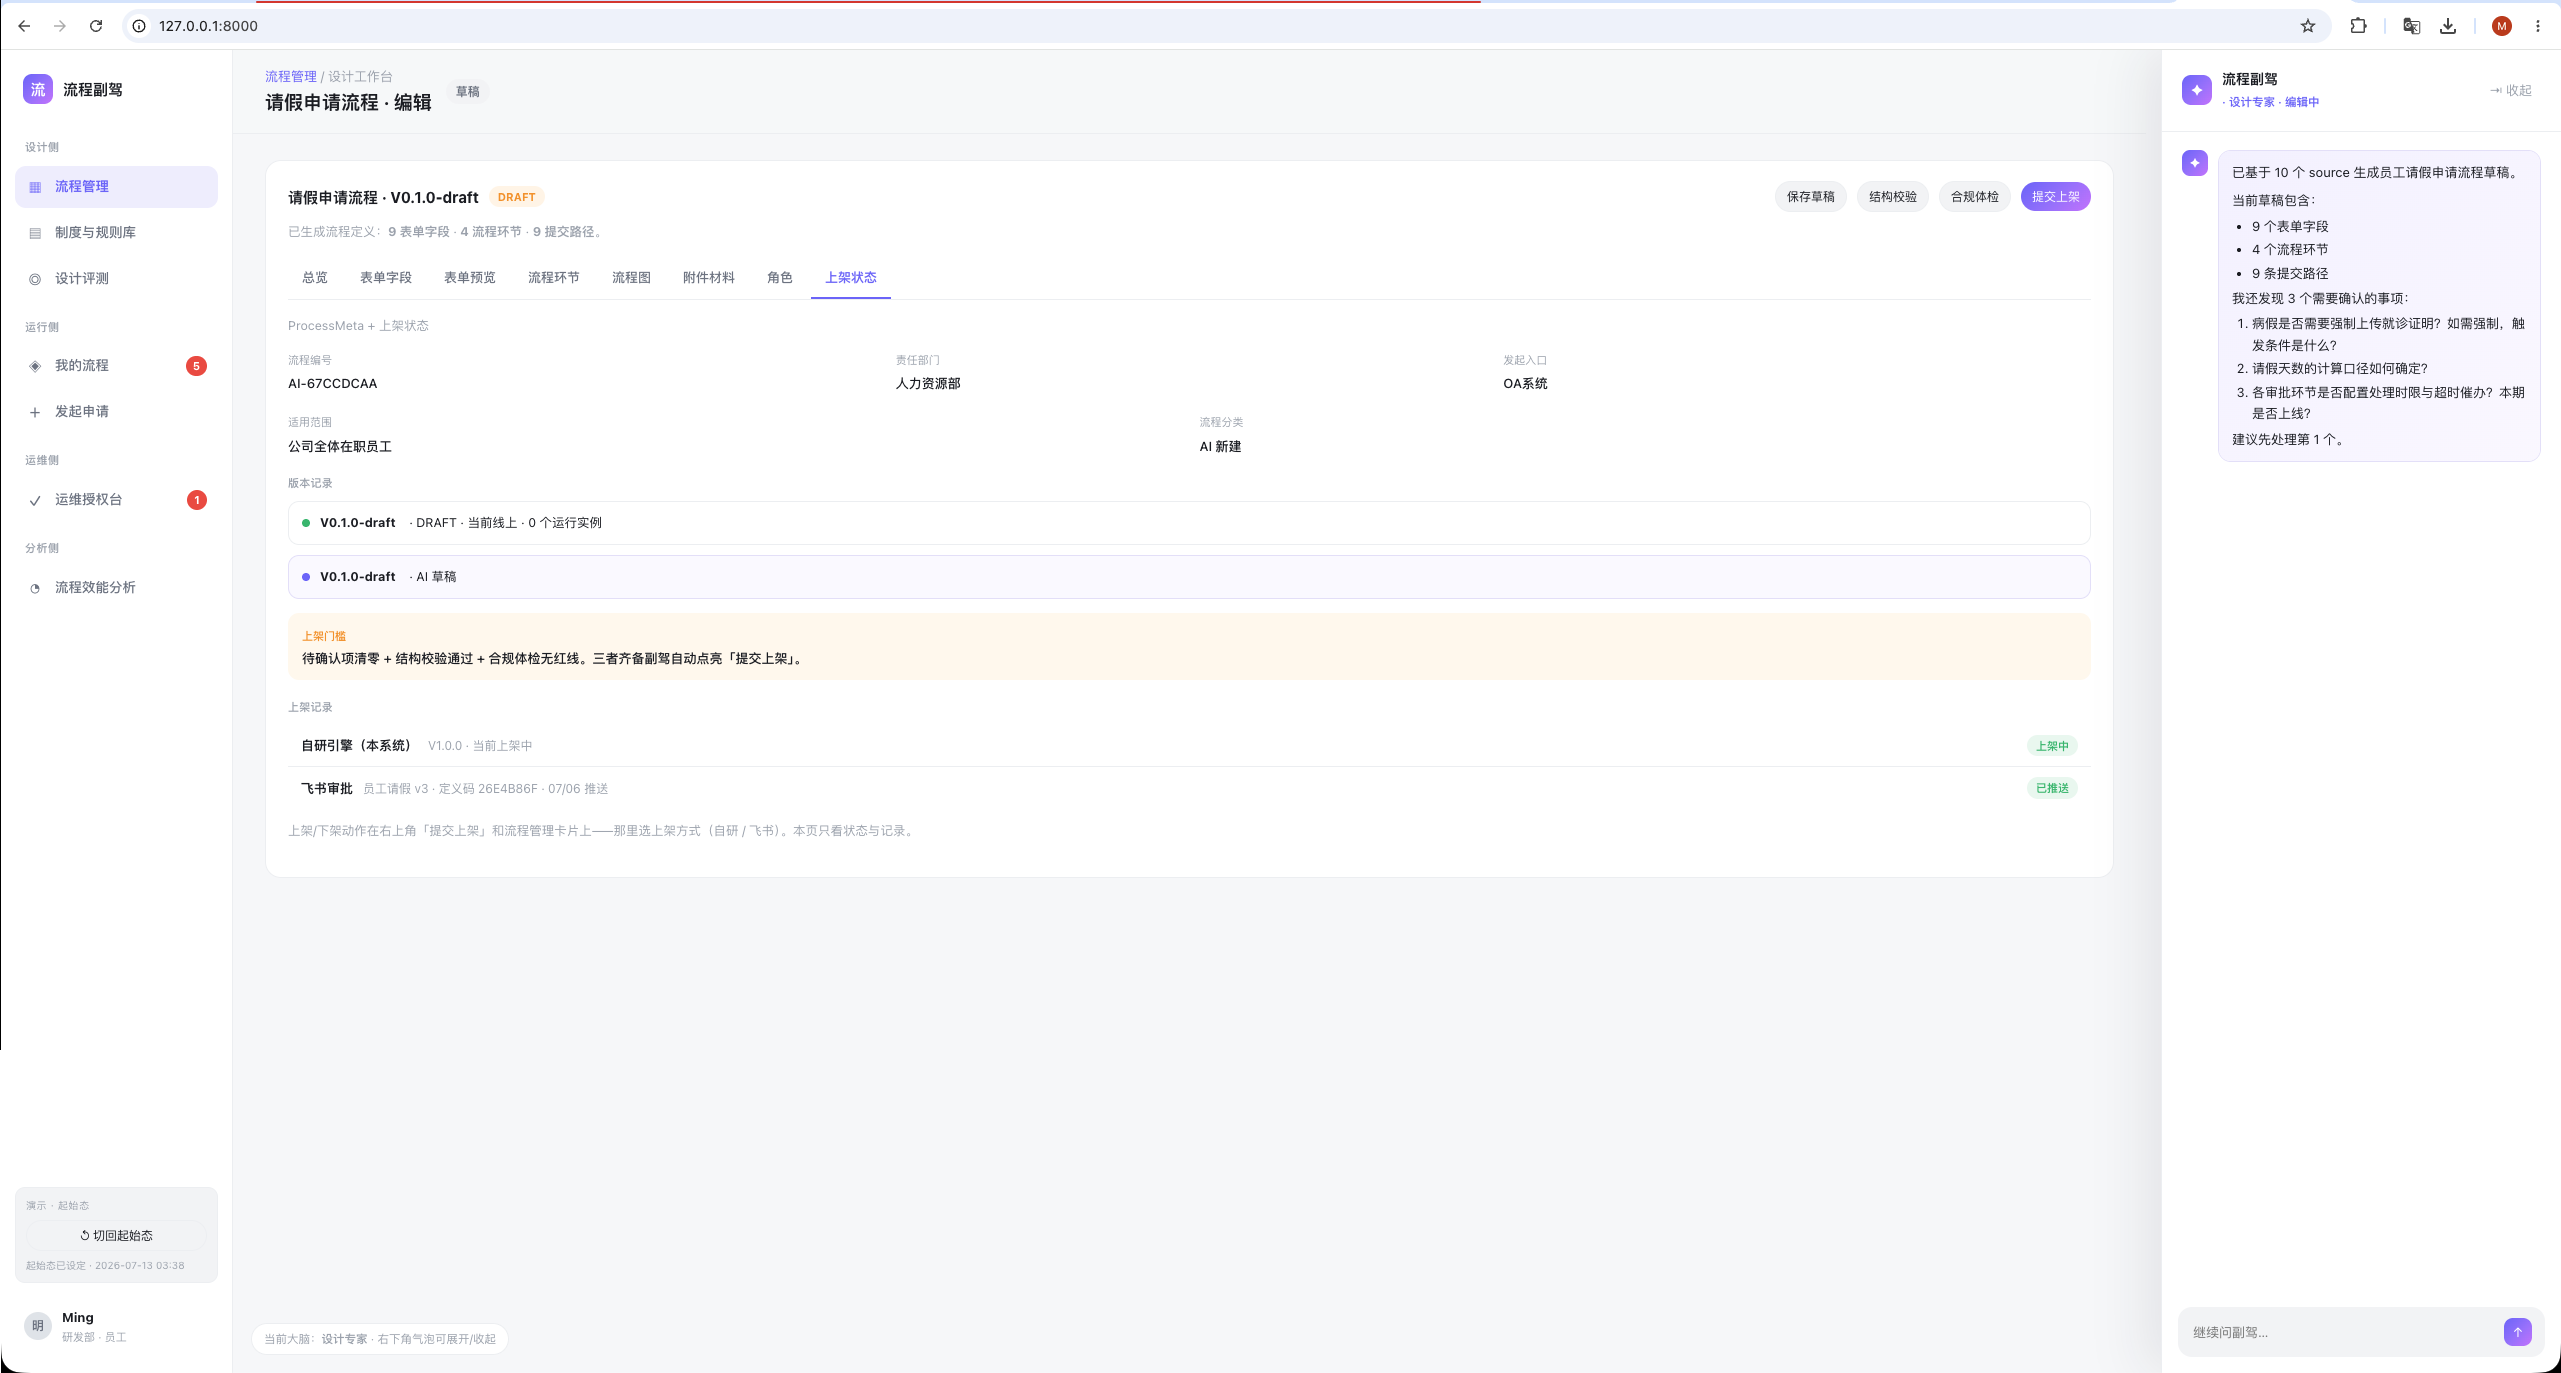Click the copilot sparkle icon in panel header

click(2197, 90)
